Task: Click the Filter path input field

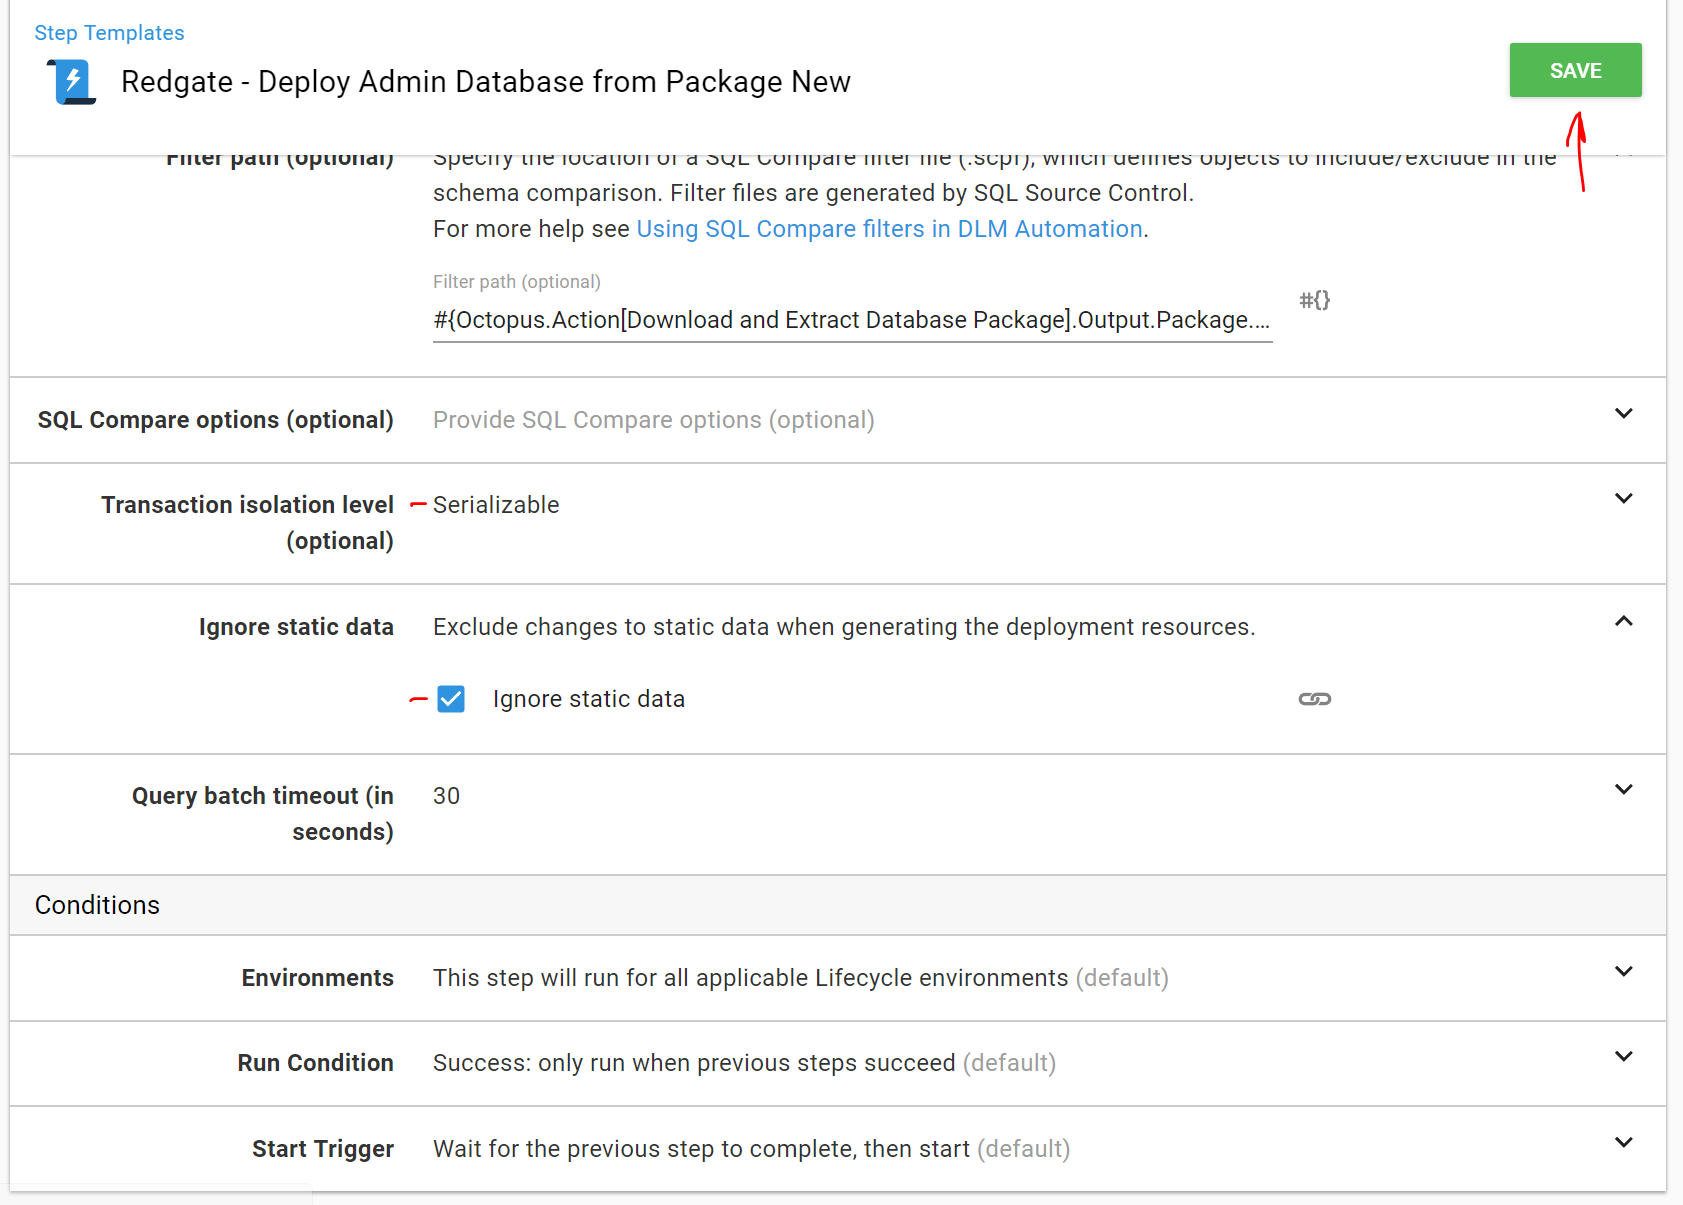Action: click(852, 320)
